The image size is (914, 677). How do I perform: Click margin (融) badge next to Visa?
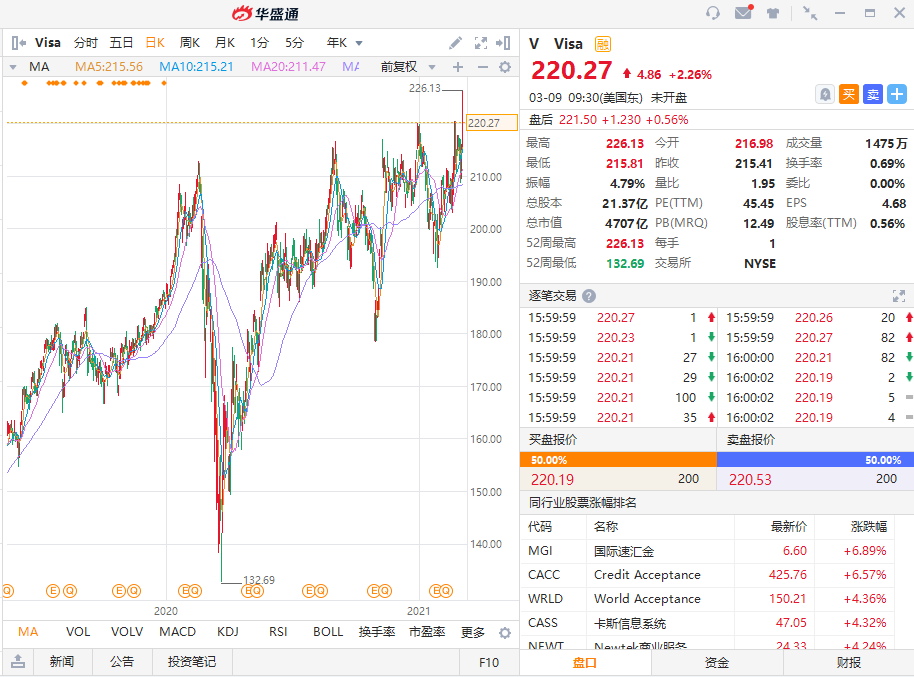click(x=603, y=44)
